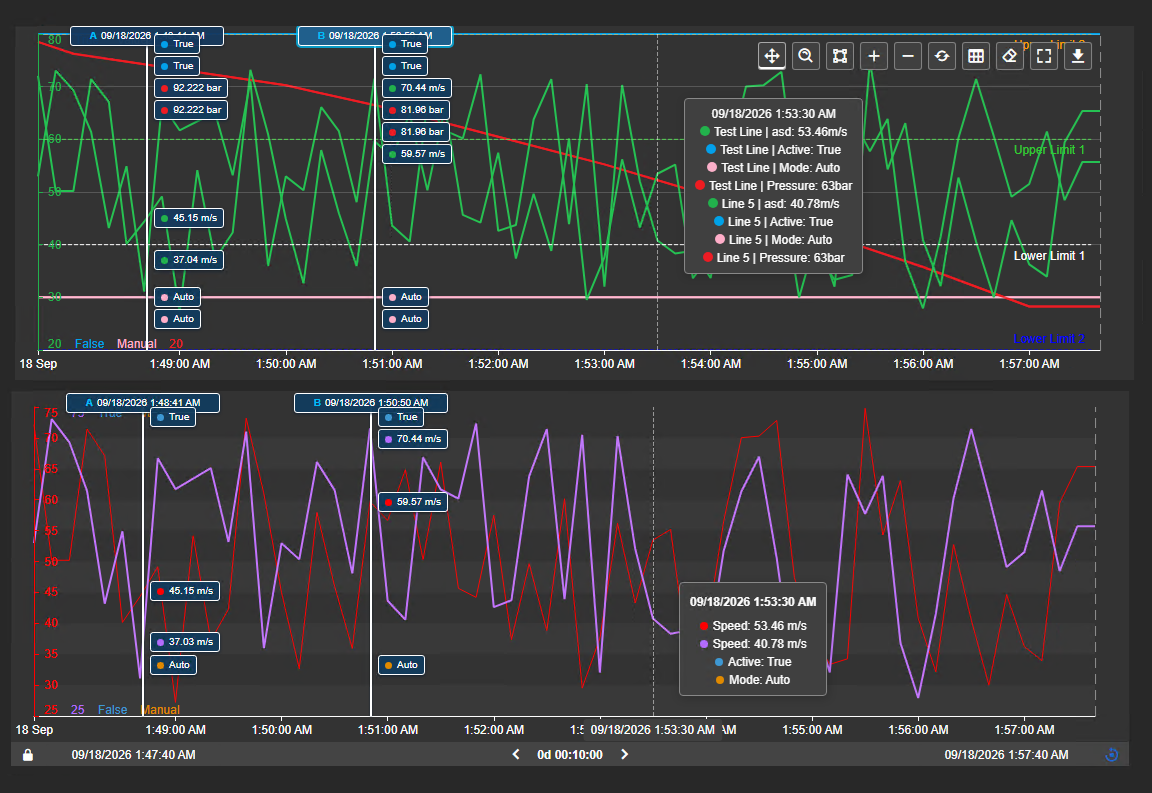Click Test Line Pressure 63bar tooltip entry
The width and height of the screenshot is (1152, 793).
(774, 186)
